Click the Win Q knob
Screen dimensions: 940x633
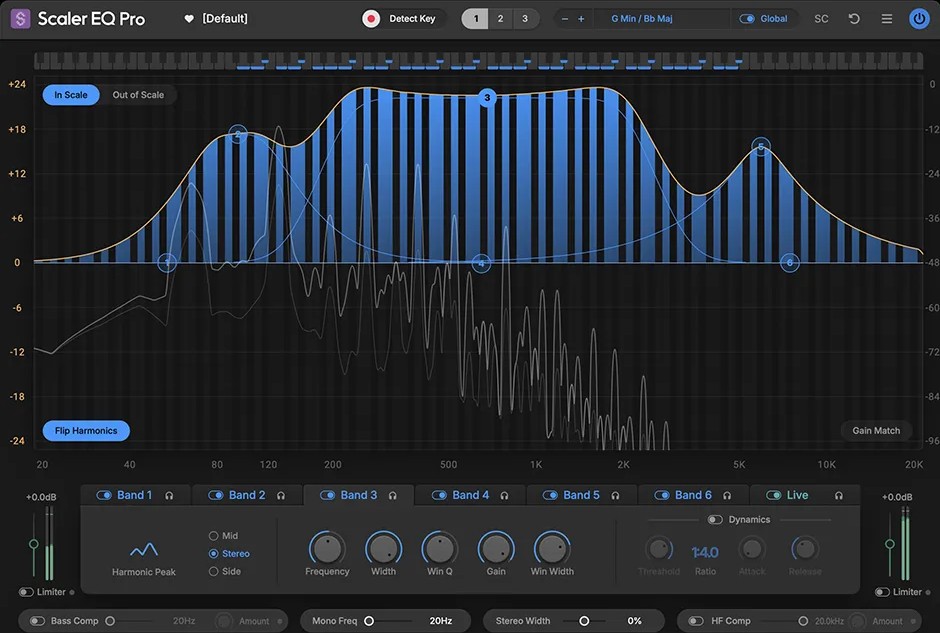click(x=440, y=548)
